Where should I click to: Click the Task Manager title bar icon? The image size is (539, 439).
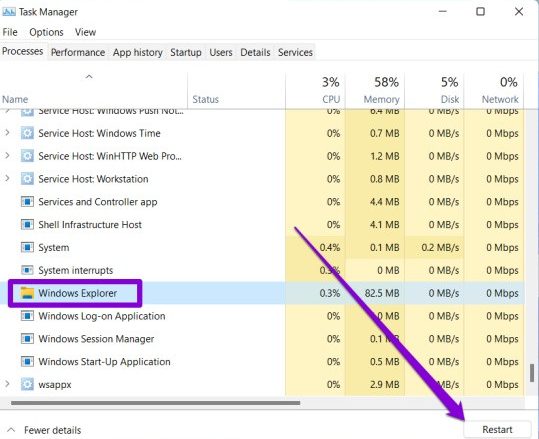[9, 12]
